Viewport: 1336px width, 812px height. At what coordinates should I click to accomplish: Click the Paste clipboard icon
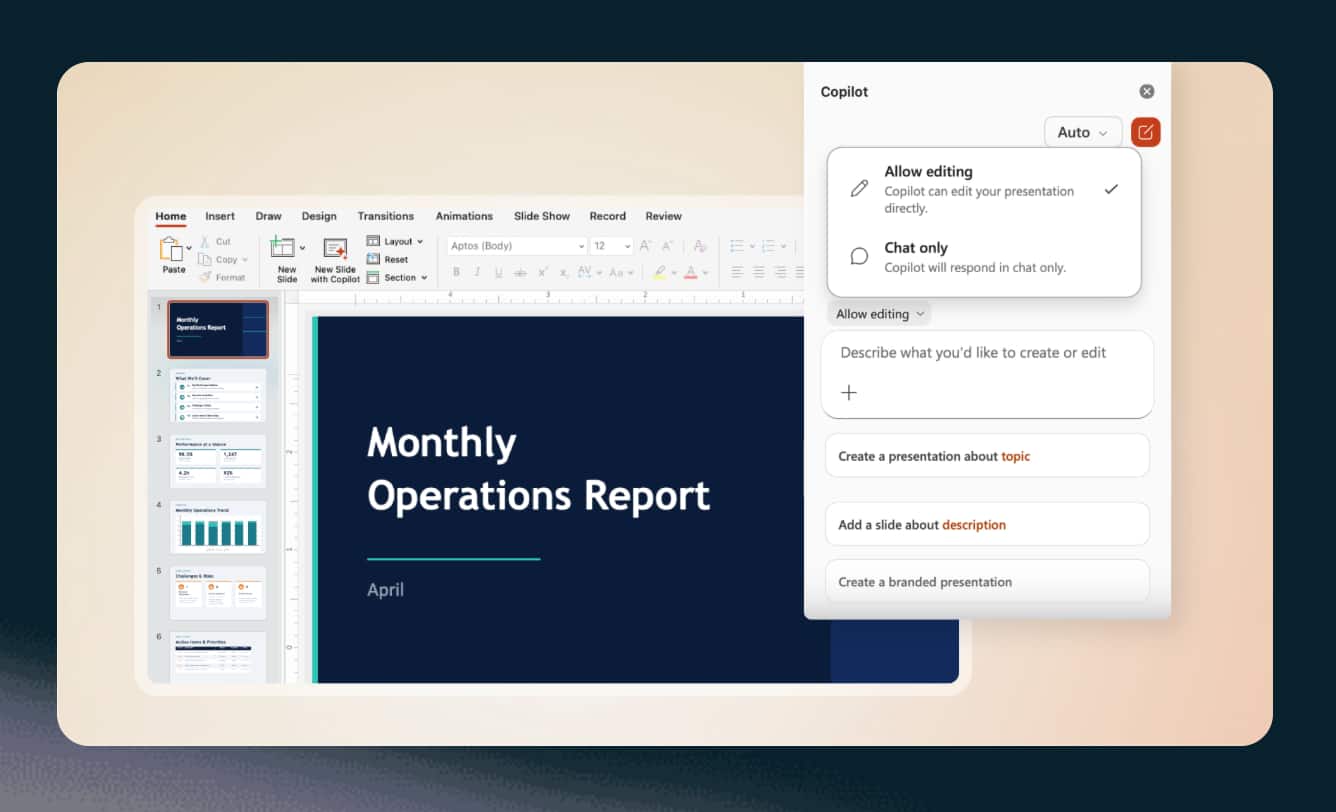(171, 248)
